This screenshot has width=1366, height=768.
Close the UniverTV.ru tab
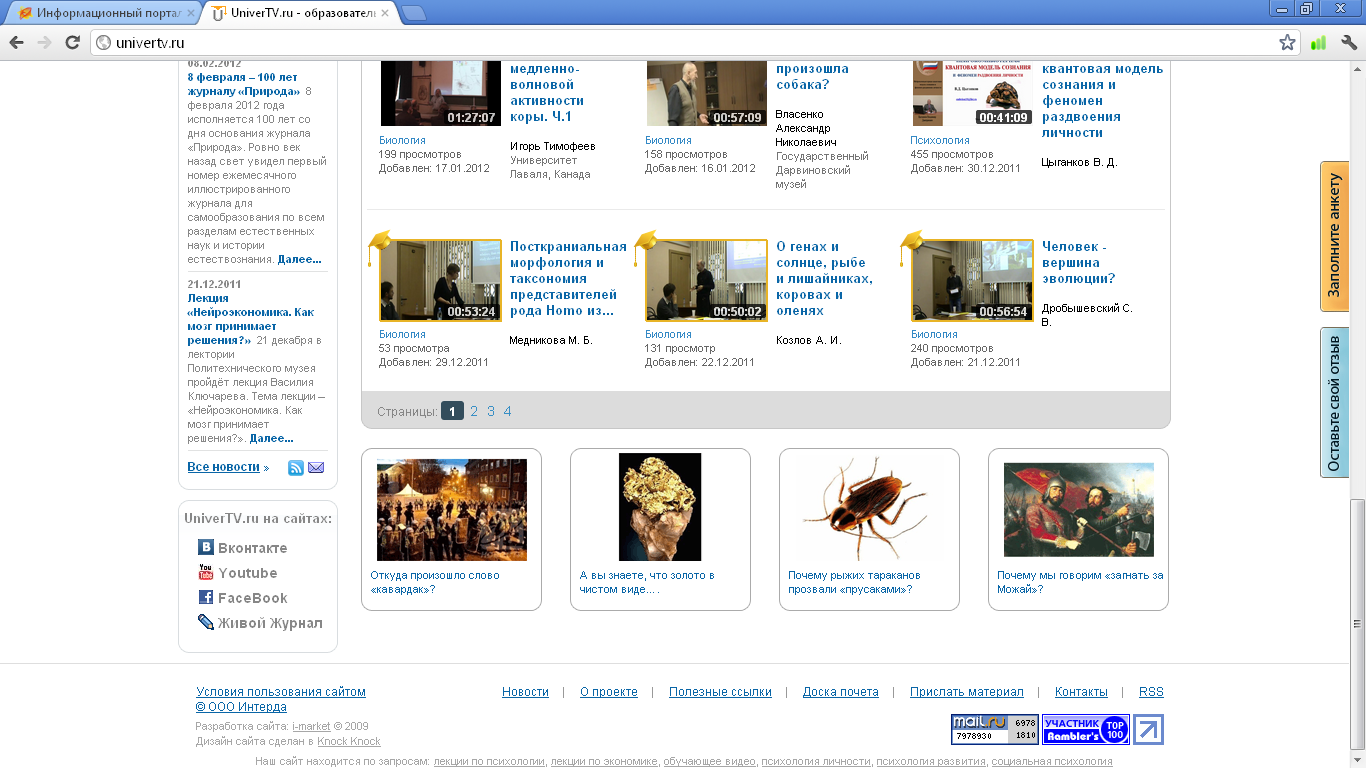(x=385, y=13)
